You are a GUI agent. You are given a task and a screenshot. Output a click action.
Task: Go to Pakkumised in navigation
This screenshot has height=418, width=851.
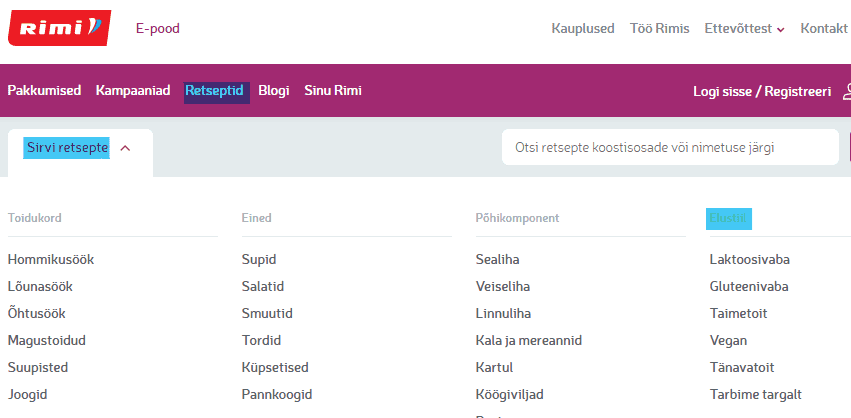(x=44, y=91)
